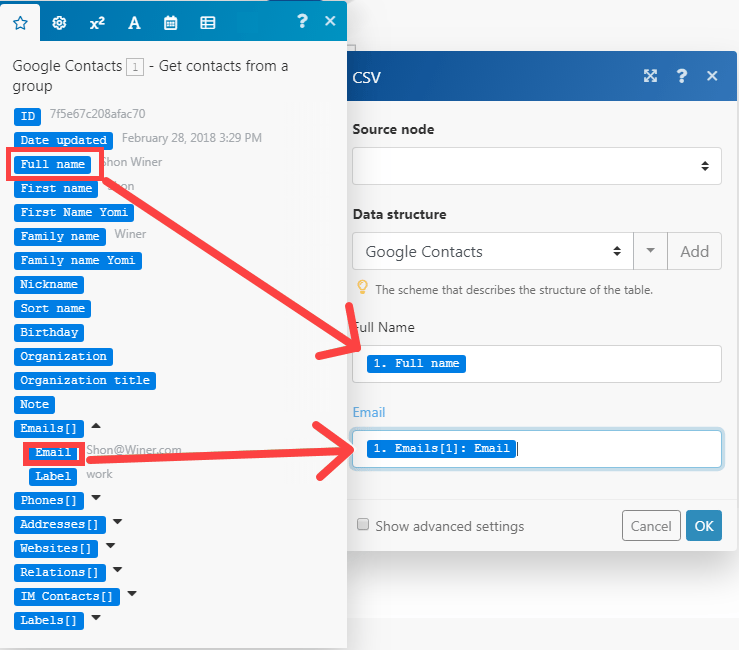The width and height of the screenshot is (739, 650).
Task: Select the Note variable pill
Action: tap(34, 405)
